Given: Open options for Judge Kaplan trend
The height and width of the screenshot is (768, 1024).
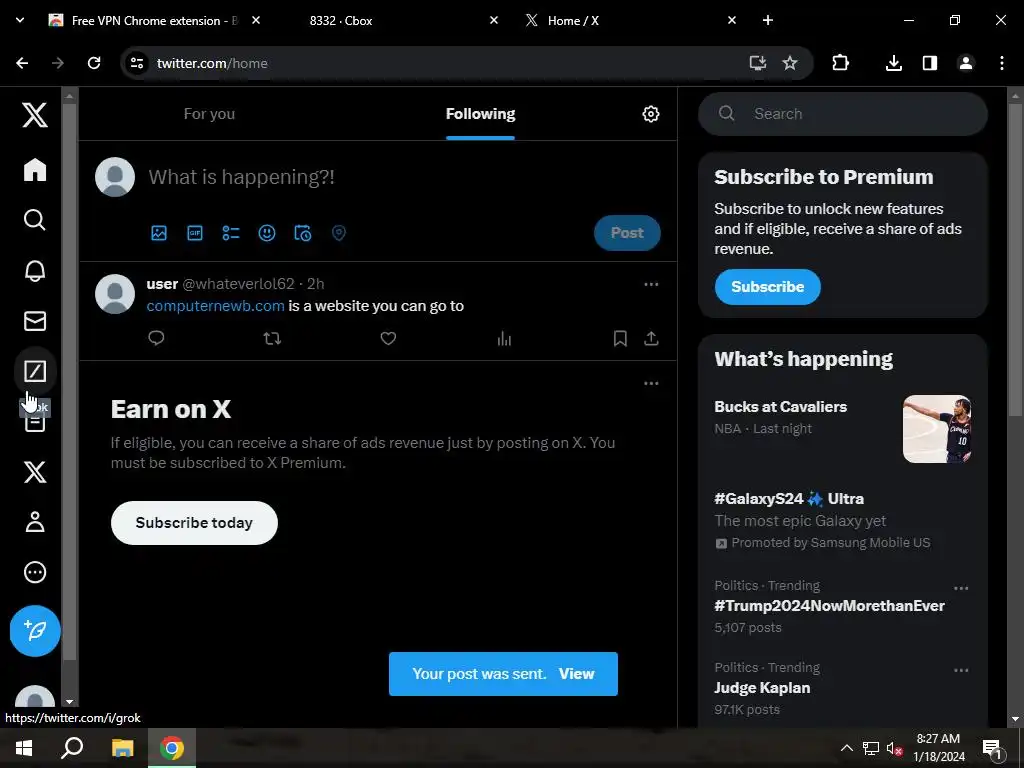Looking at the screenshot, I should pyautogui.click(x=961, y=671).
